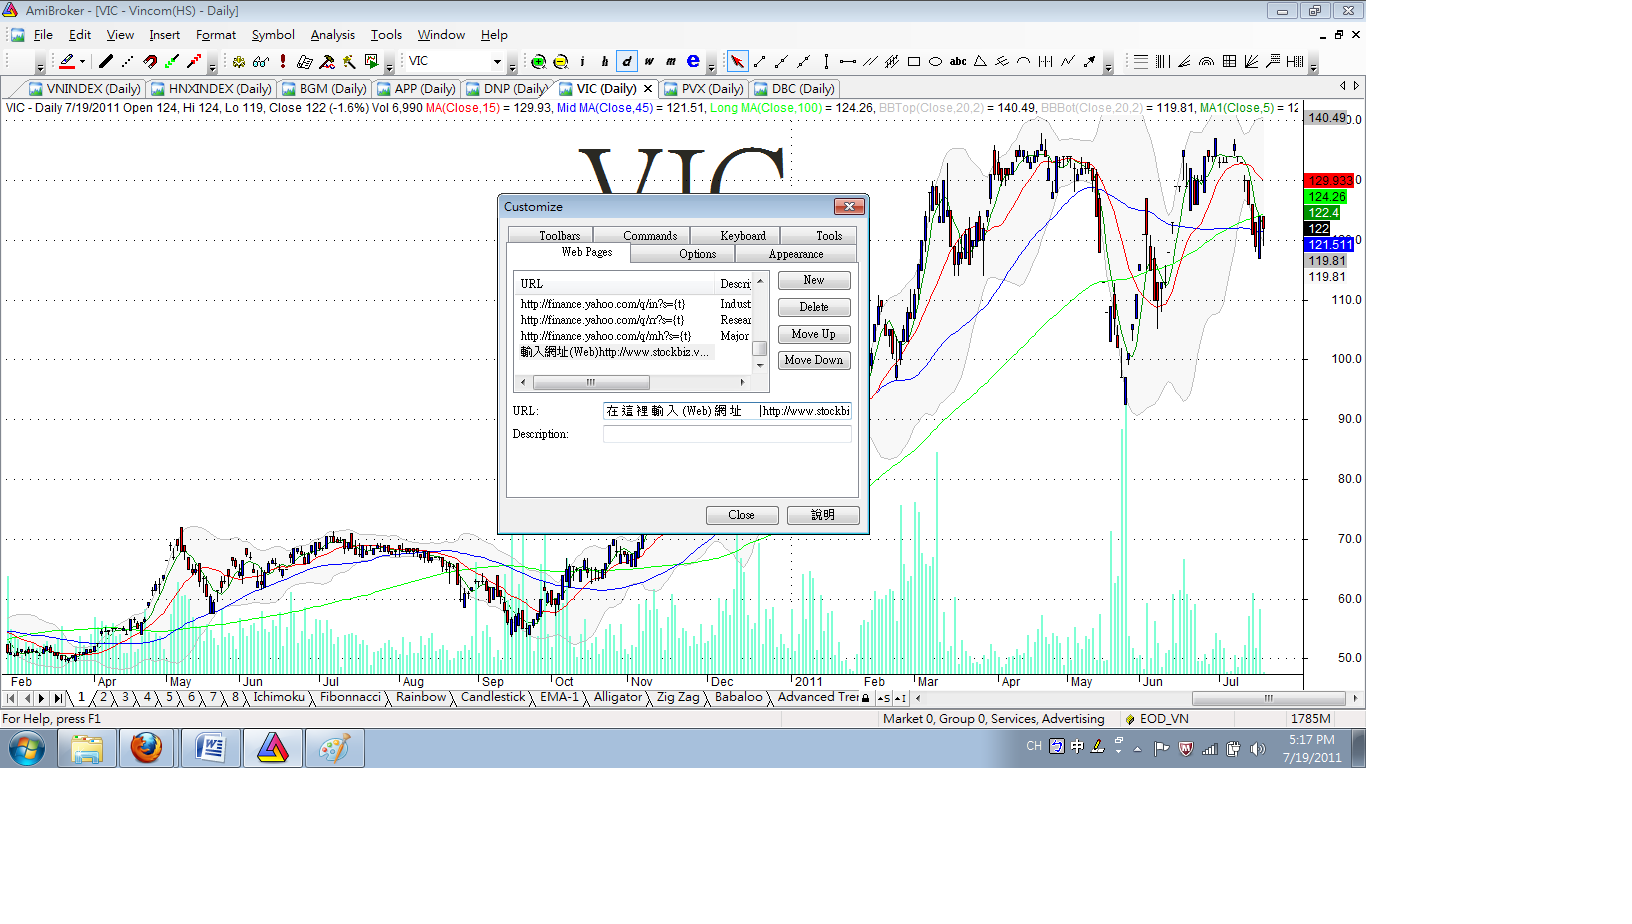Open the pen color dropdown arrow
1632x924 pixels.
click(82, 62)
